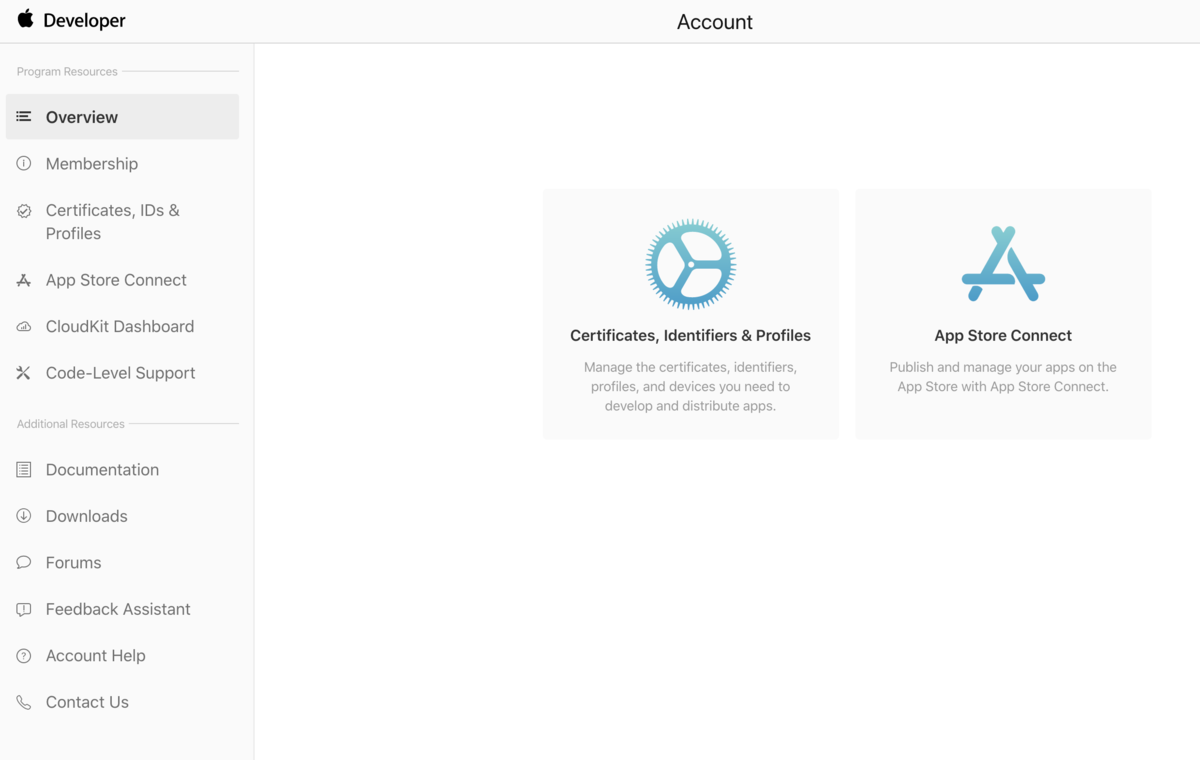Click the Account page title
1200x760 pixels.
click(x=715, y=22)
